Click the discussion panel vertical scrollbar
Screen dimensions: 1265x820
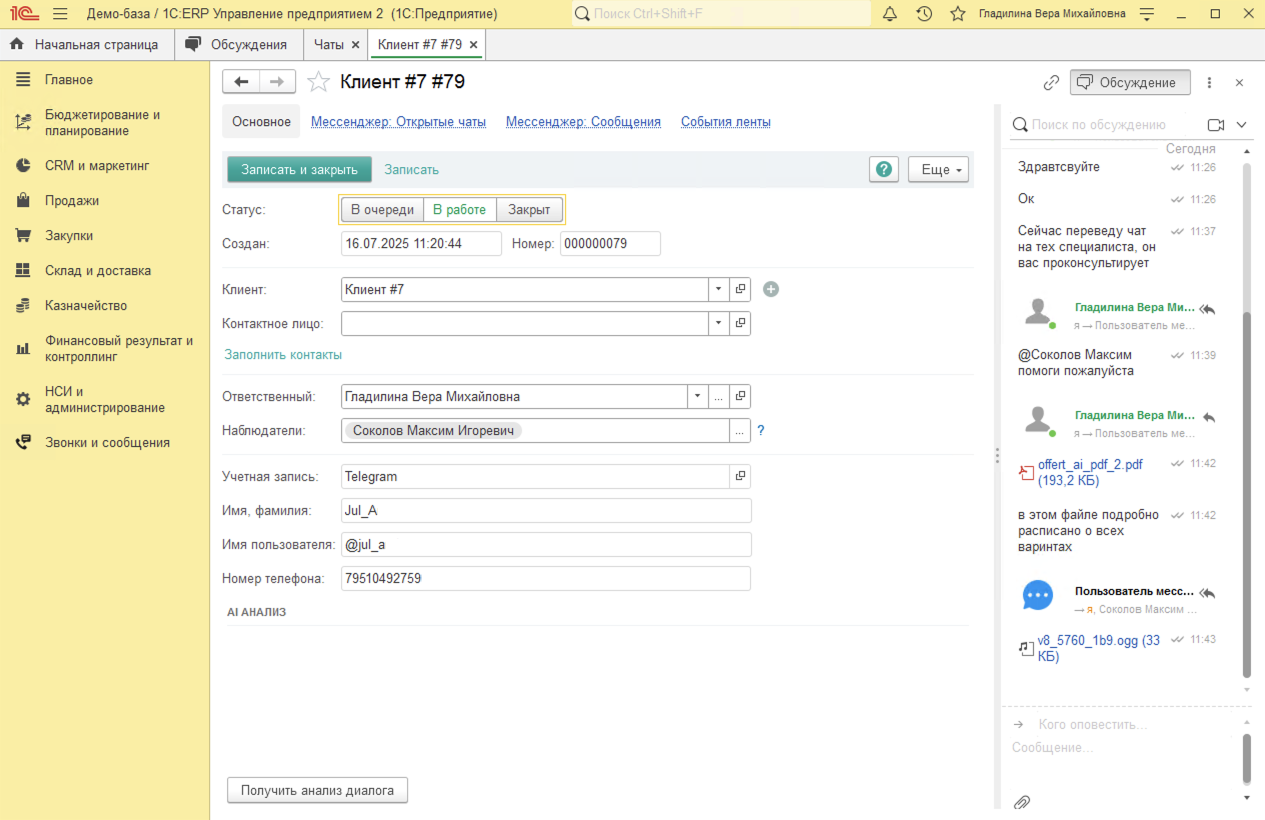1246,420
